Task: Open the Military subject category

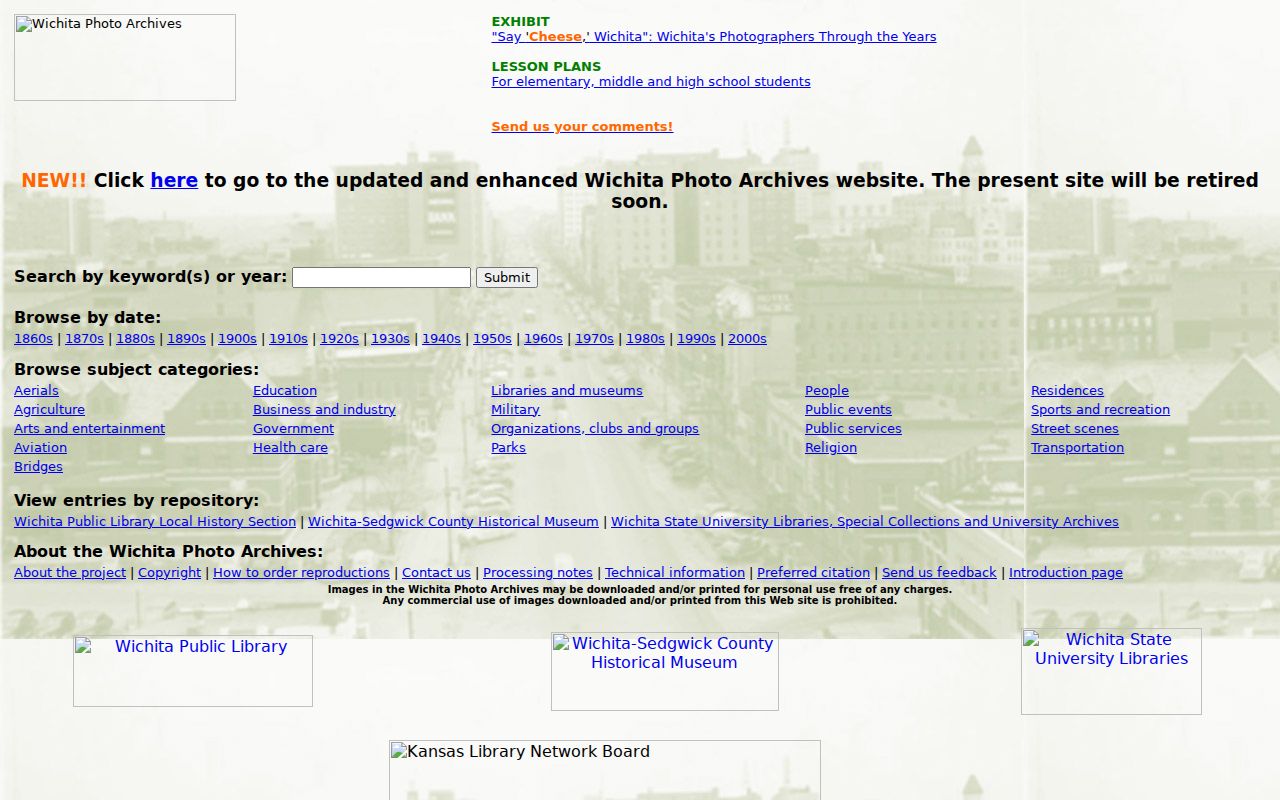Action: [515, 410]
